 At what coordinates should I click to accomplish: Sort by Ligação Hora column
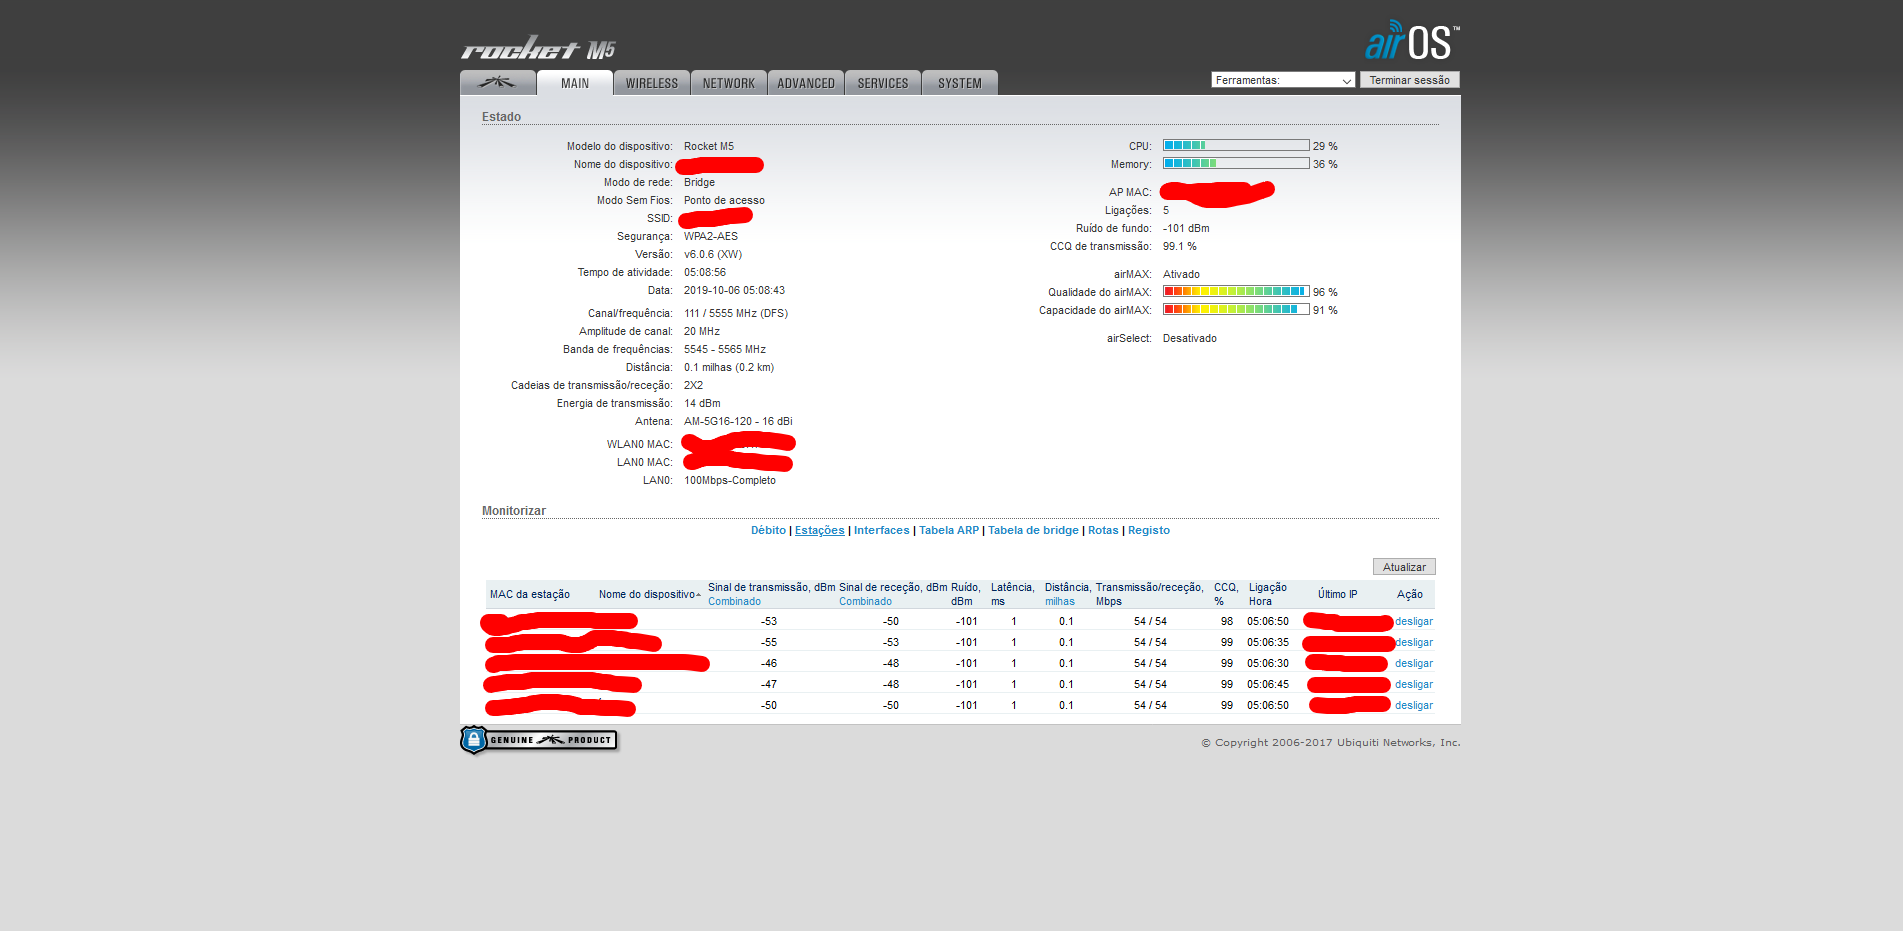[x=1267, y=594]
